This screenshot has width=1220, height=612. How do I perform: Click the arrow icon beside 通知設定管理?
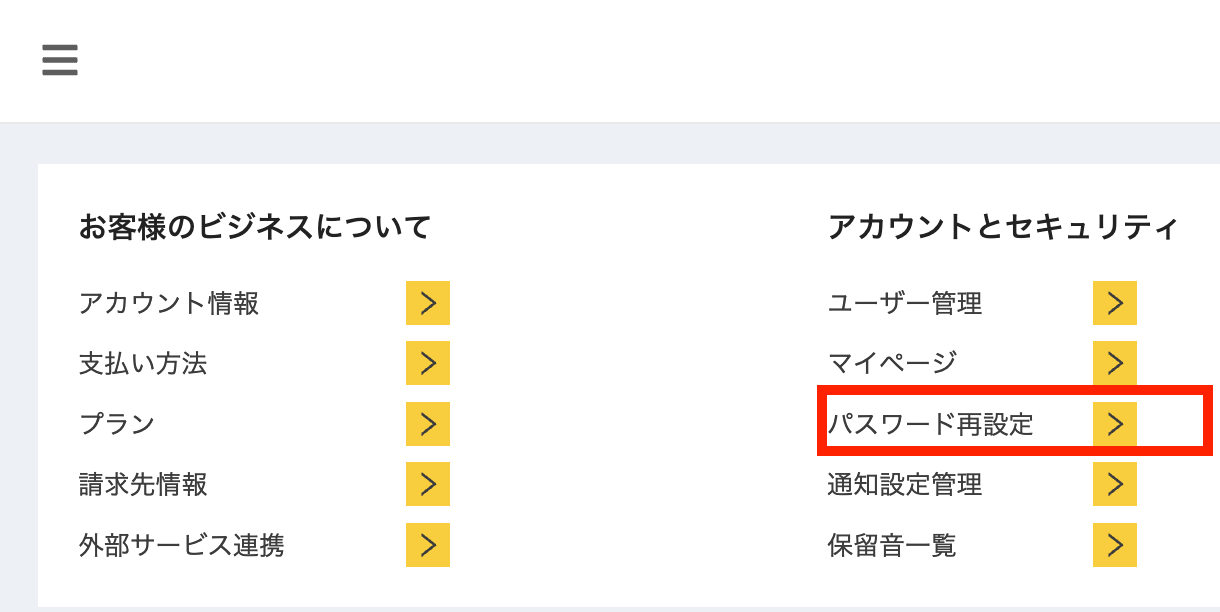pos(1115,485)
